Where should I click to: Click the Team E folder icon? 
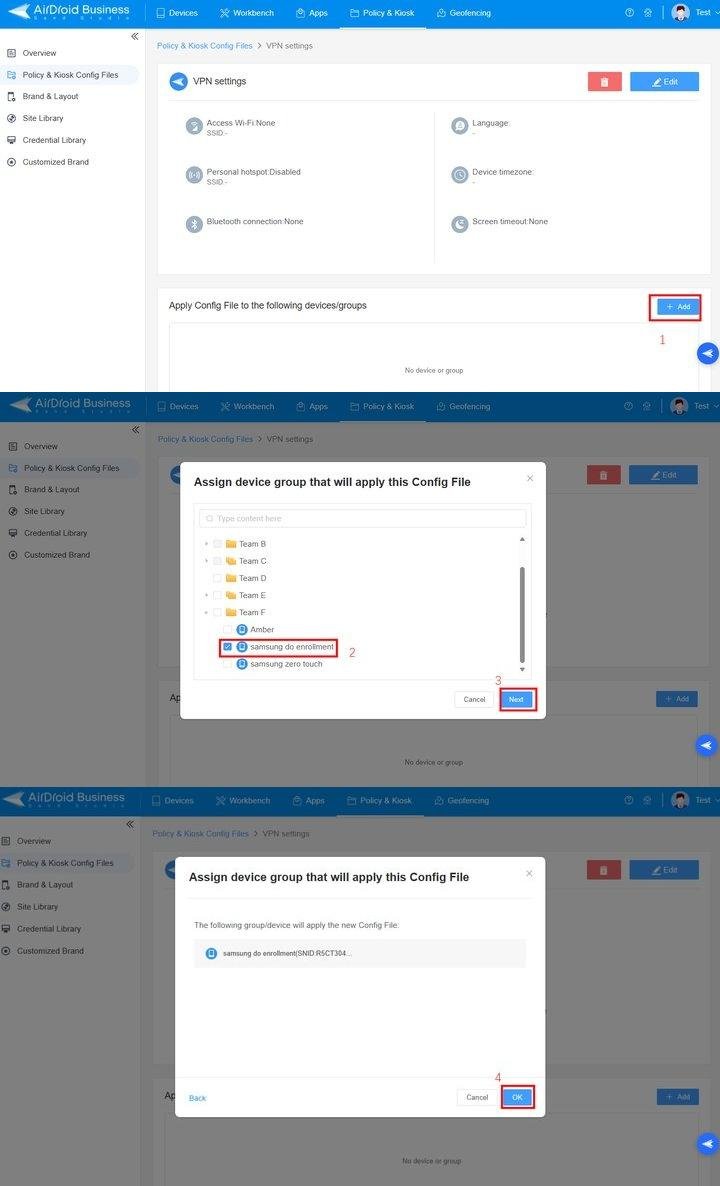click(231, 595)
